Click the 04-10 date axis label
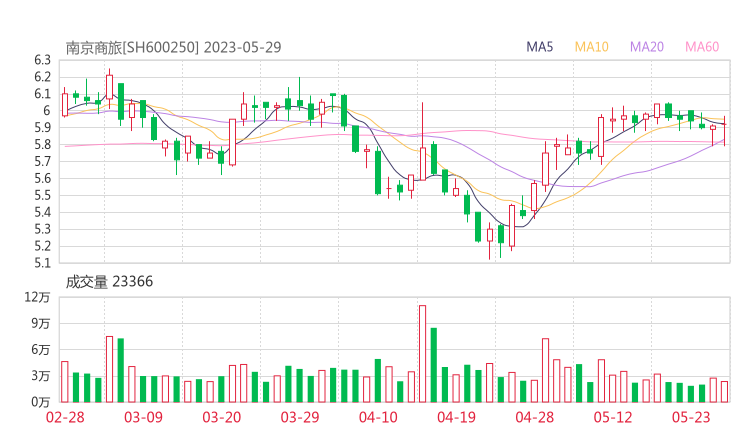This screenshot has width=740, height=440. click(x=378, y=417)
